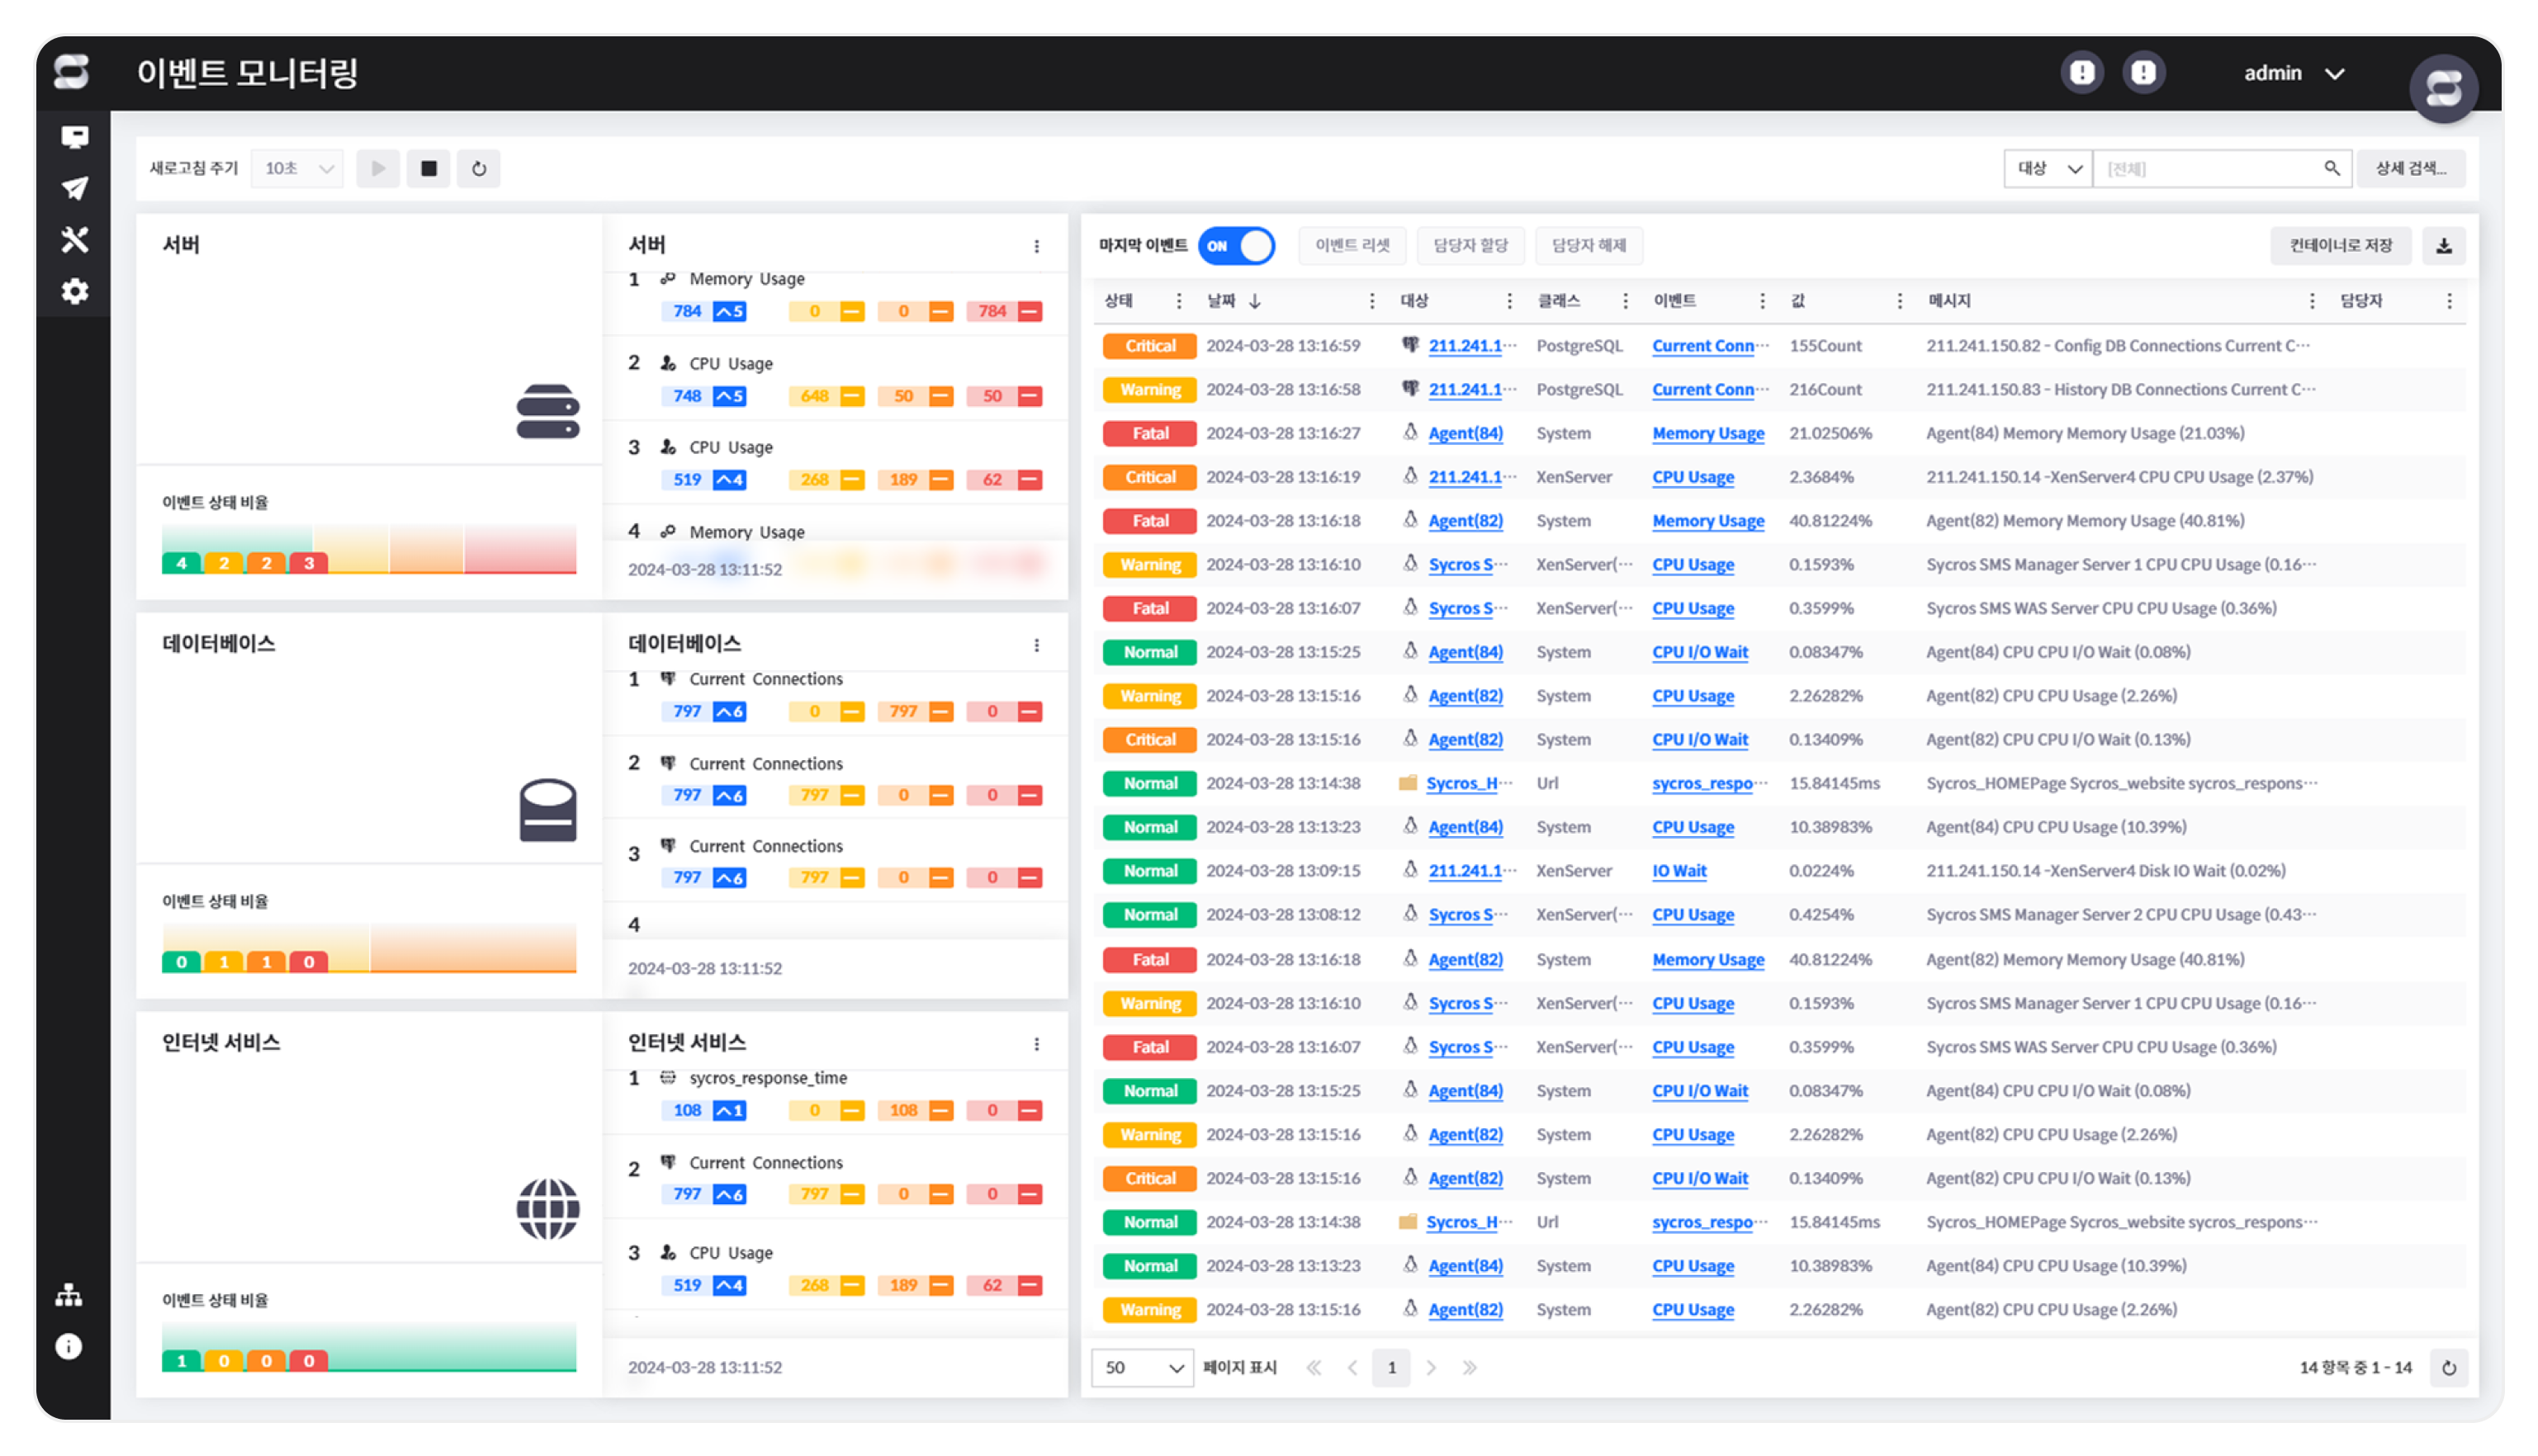
Task: Turn off the 마지막 이벤트 toggle
Action: [1236, 246]
